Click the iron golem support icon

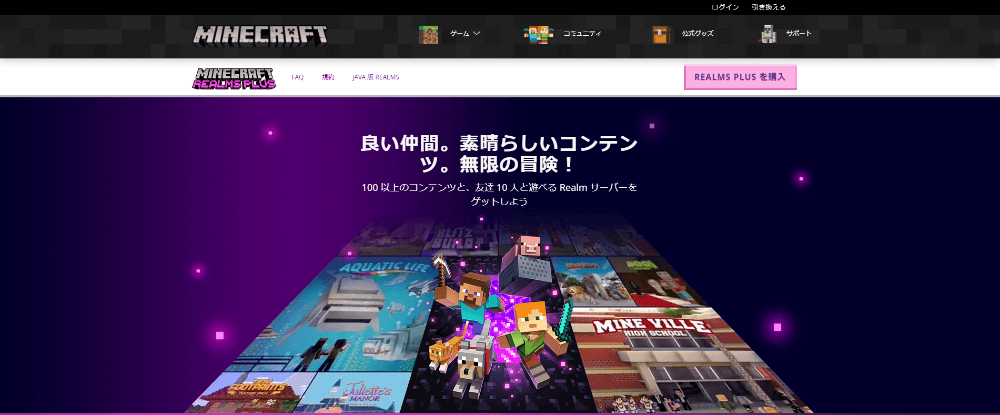click(768, 34)
